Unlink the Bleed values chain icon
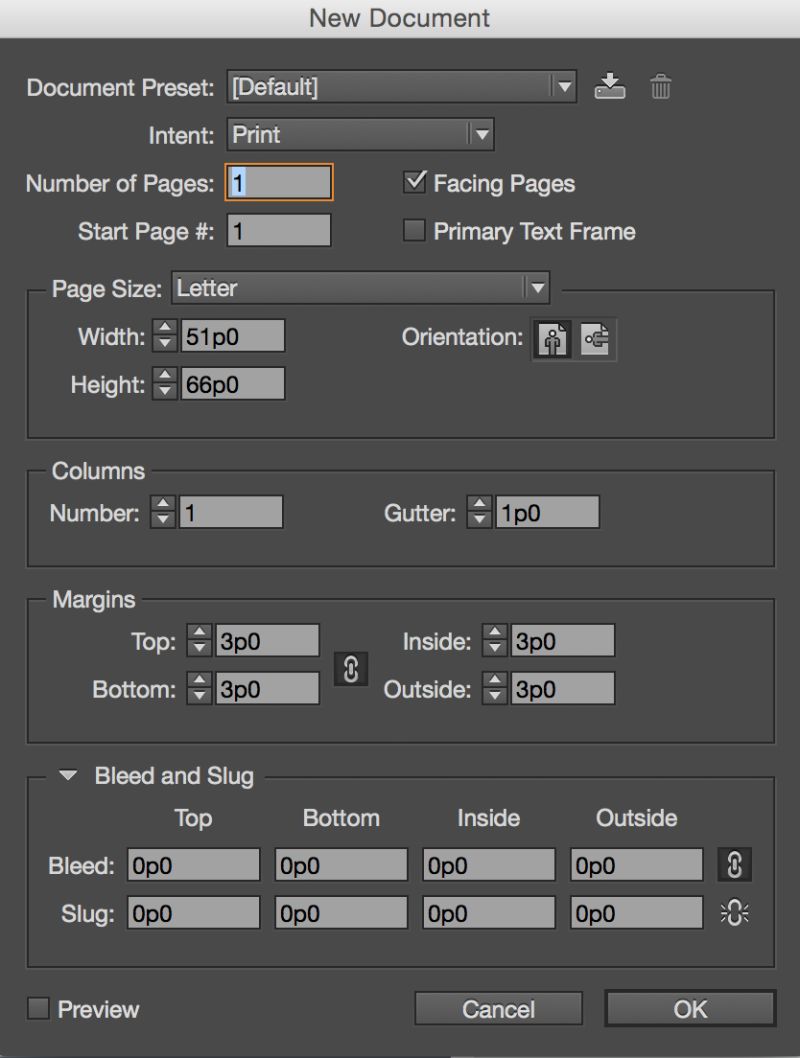This screenshot has height=1058, width=800. tap(735, 864)
